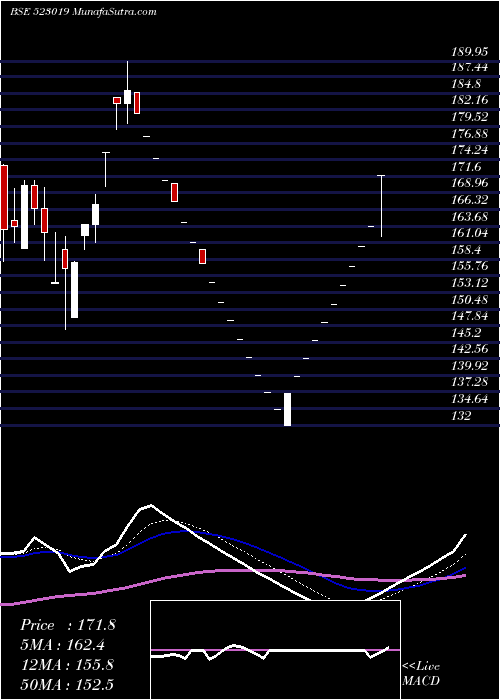The height and width of the screenshot is (700, 500).
Task: Click the 179.52 price axis label
Action: 469,117
